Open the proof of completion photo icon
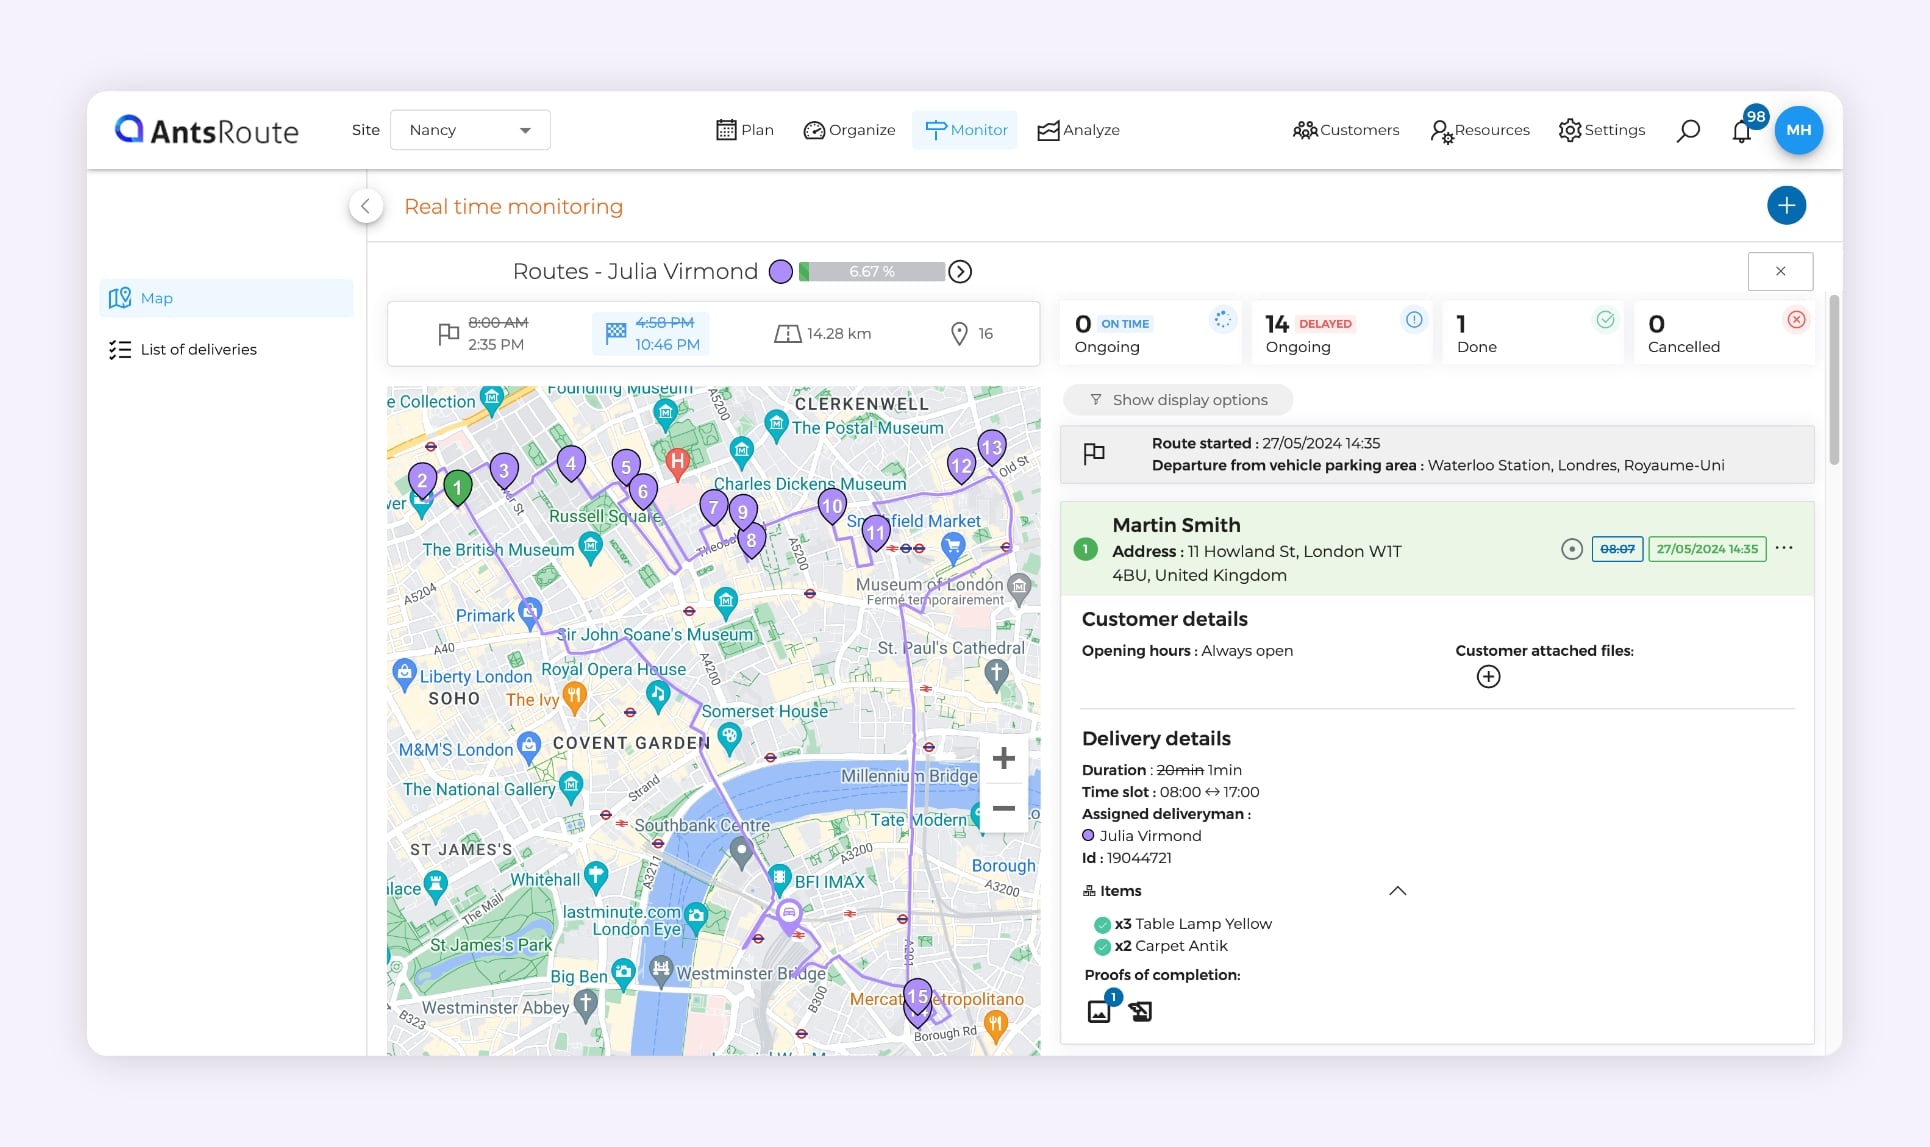 tap(1099, 1011)
